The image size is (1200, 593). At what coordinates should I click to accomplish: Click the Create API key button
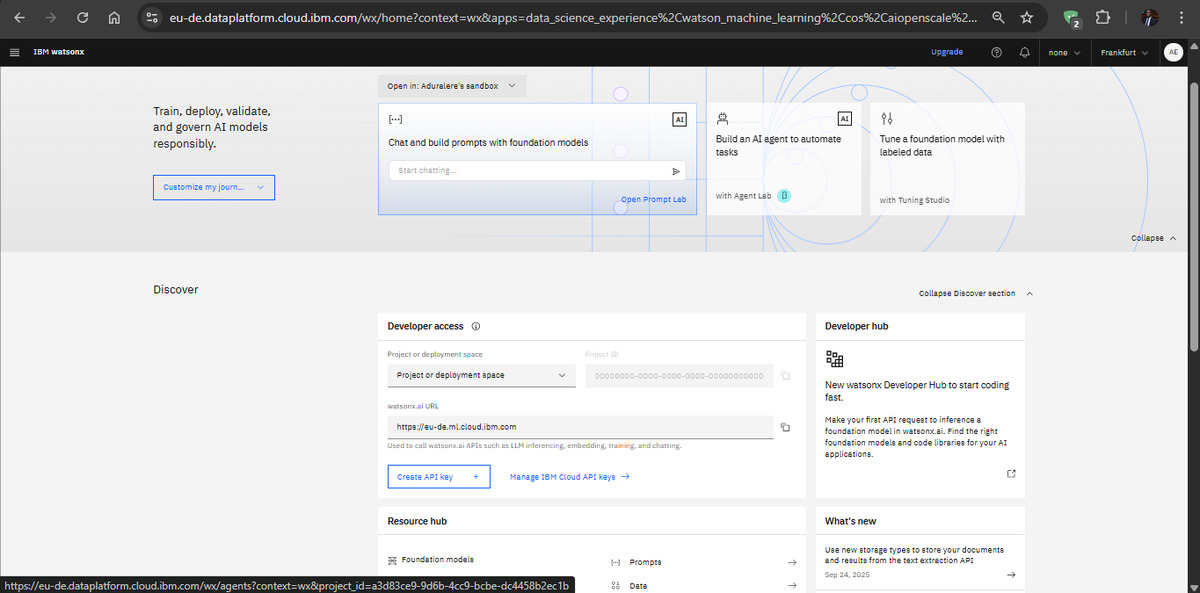point(438,477)
